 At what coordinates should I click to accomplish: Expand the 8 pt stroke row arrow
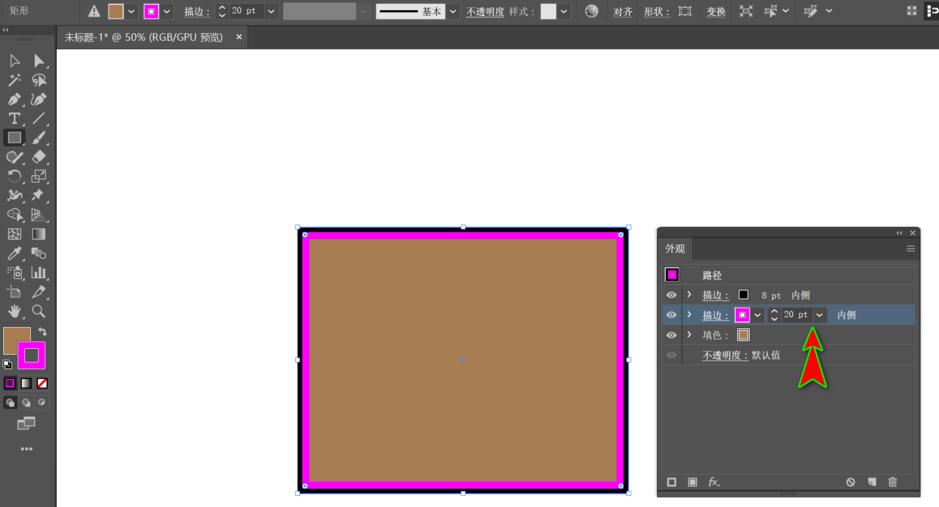coord(689,295)
